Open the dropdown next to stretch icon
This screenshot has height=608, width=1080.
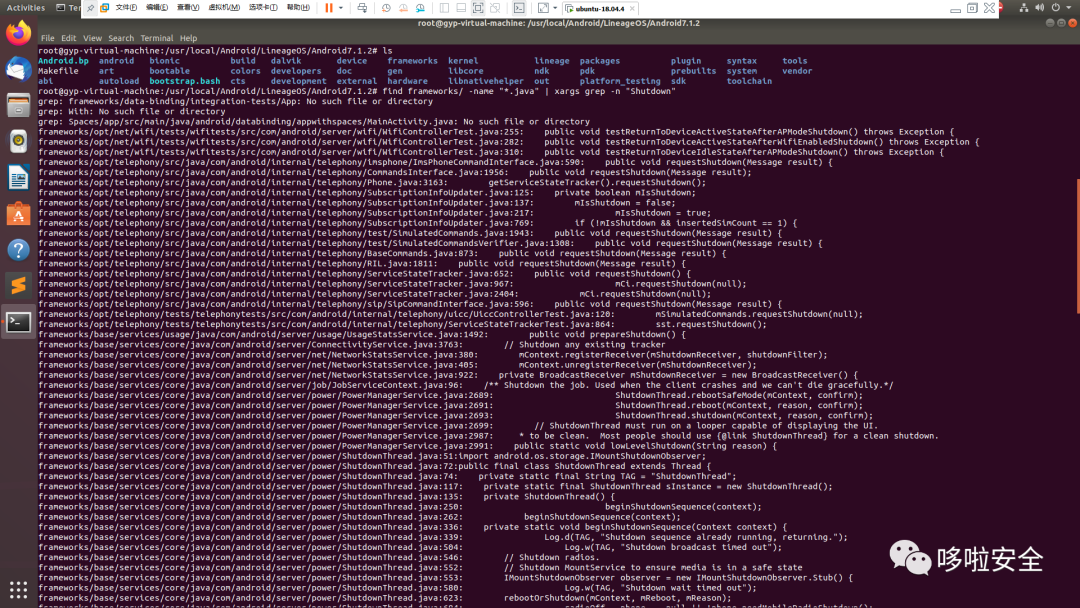[555, 8]
